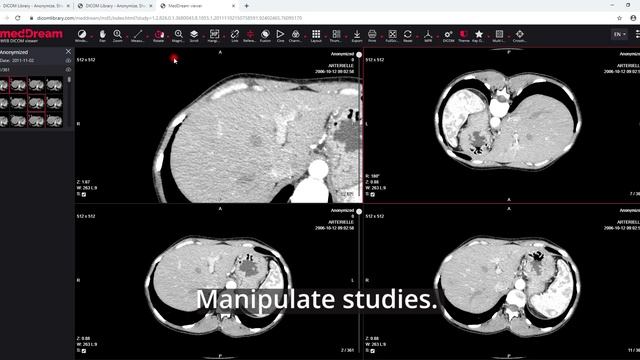Enter Fullscreen mode from toolbar

point(392,35)
